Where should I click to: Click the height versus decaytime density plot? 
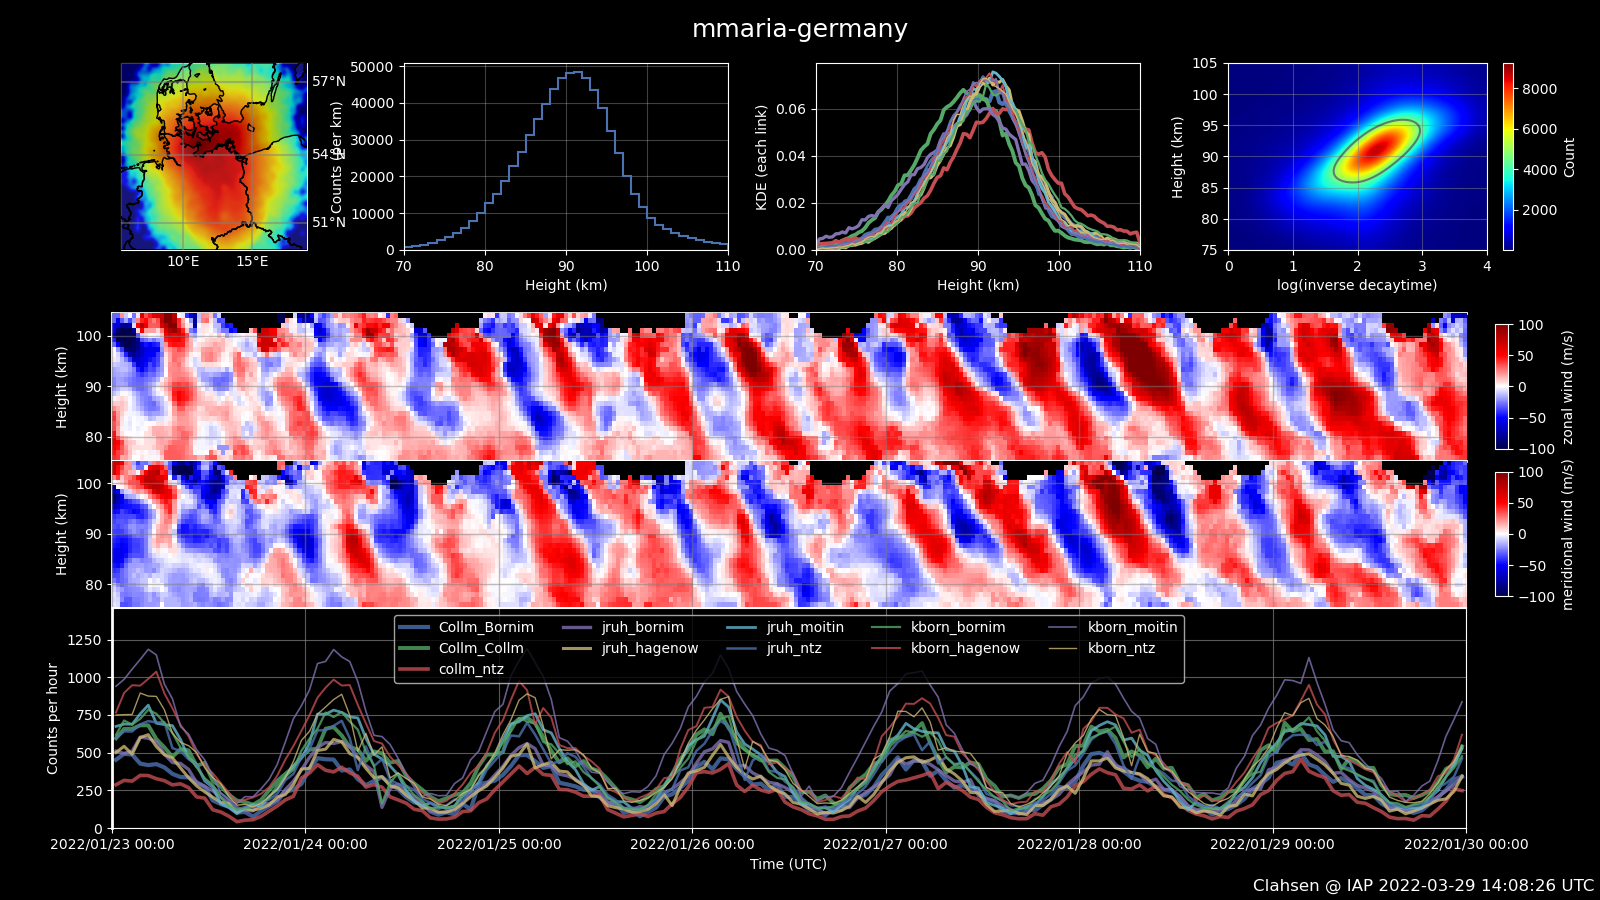tap(1358, 157)
